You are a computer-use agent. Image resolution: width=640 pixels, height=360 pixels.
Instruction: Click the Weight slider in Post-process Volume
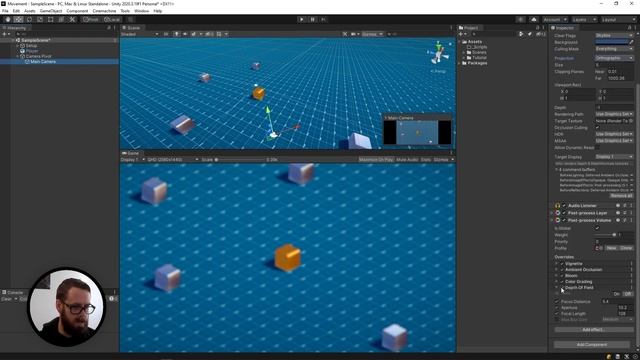click(606, 235)
